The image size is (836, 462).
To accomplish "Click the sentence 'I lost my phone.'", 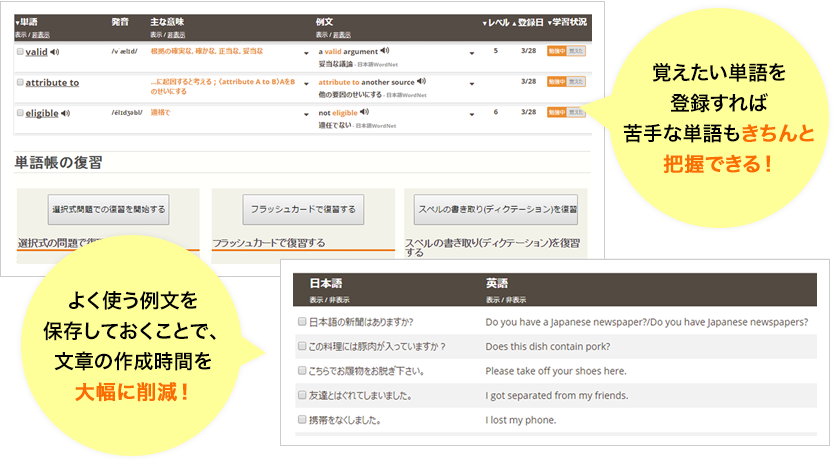I will click(520, 420).
